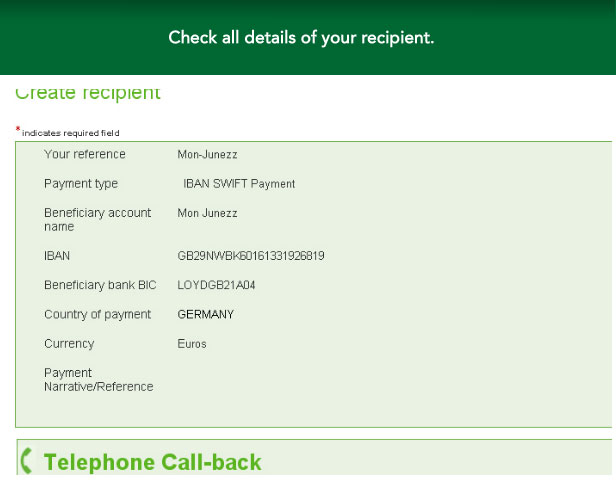Click the Beneficiary account name label
Image resolution: width=616 pixels, height=480 pixels.
coord(97,220)
